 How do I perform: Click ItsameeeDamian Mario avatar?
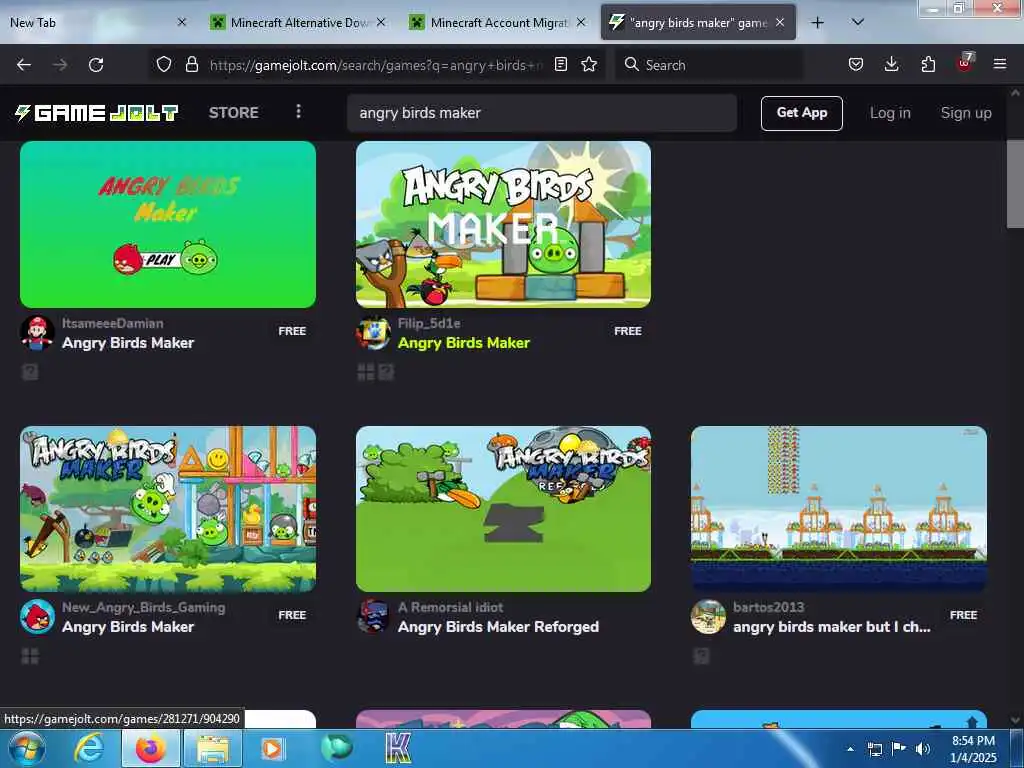[x=37, y=332]
